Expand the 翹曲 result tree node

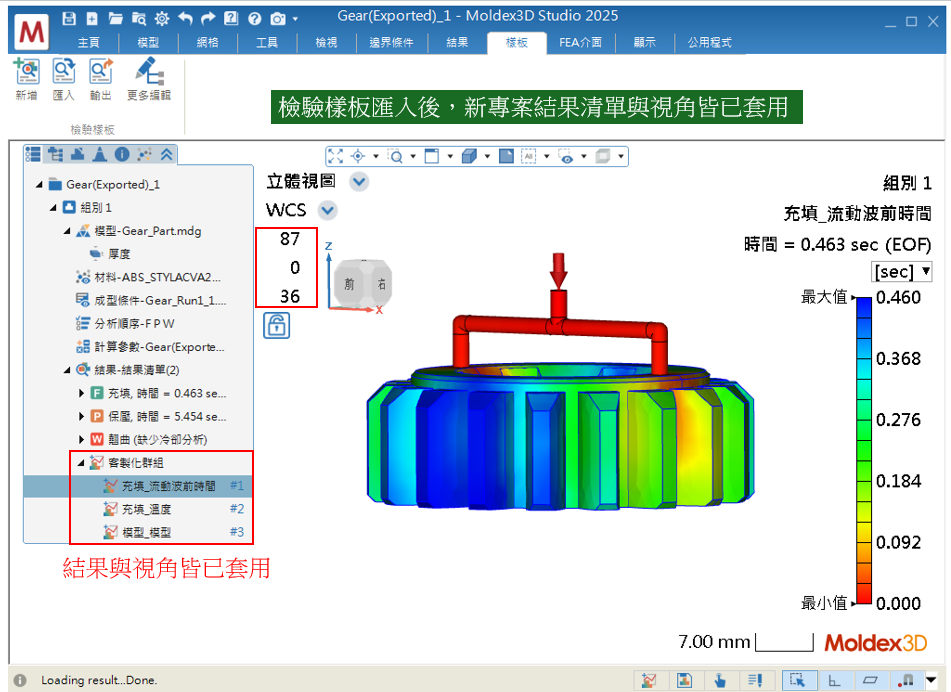82,439
